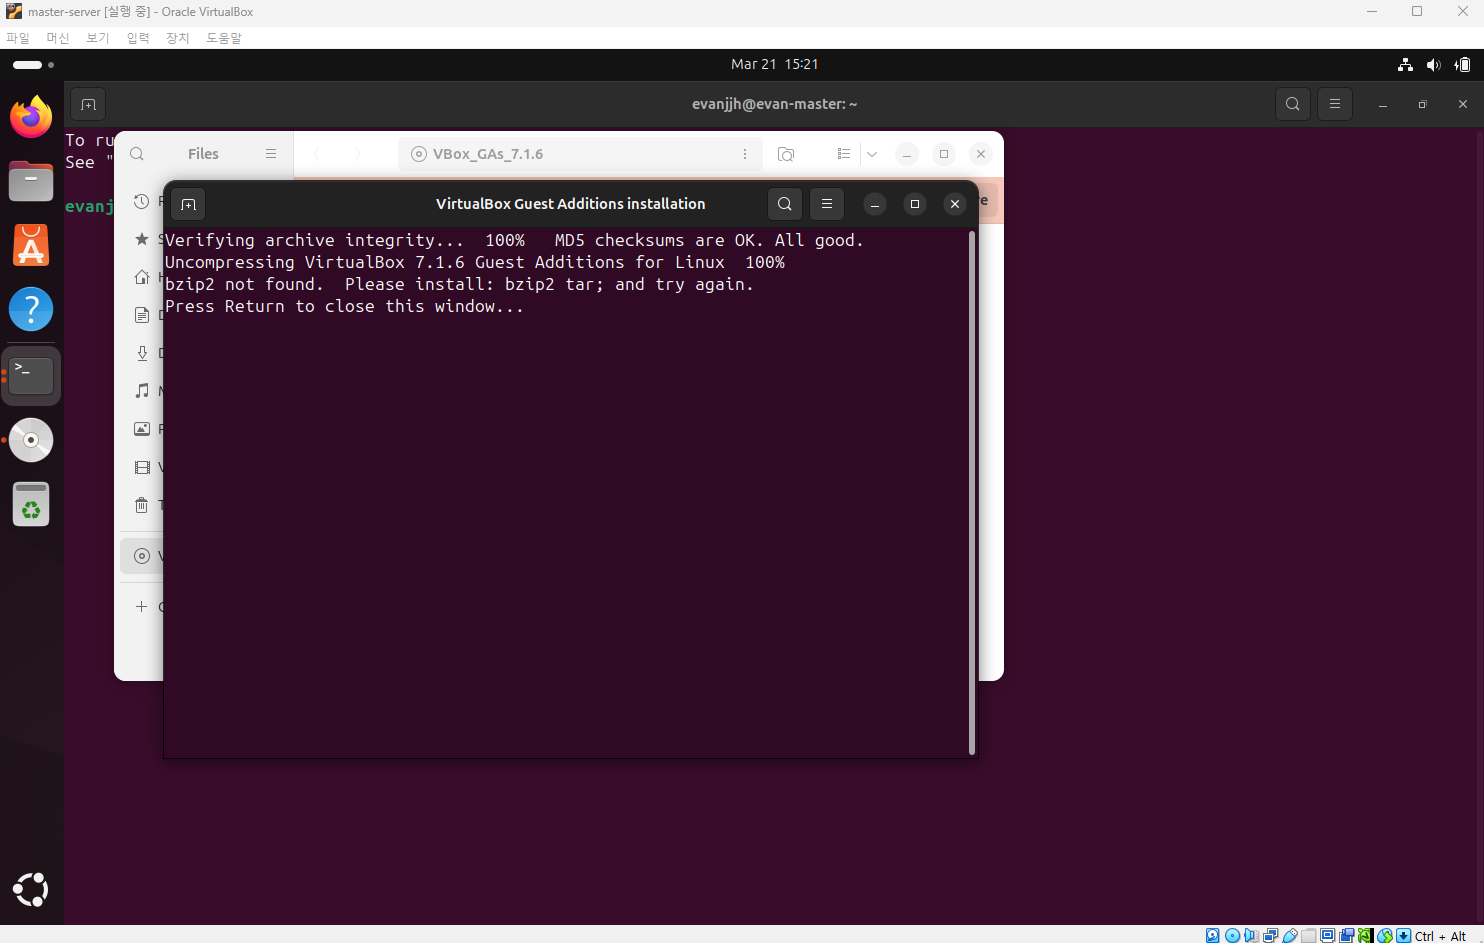1484x943 pixels.
Task: Click VirtualBox audio status indicator
Action: click(1251, 936)
